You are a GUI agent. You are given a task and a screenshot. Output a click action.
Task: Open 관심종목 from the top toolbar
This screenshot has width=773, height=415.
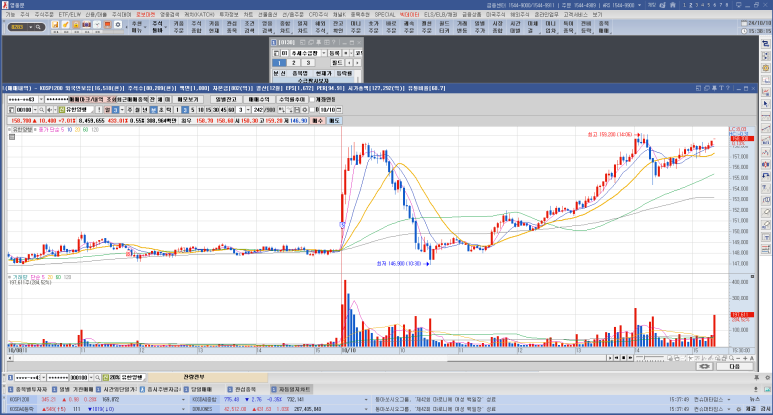[232, 27]
